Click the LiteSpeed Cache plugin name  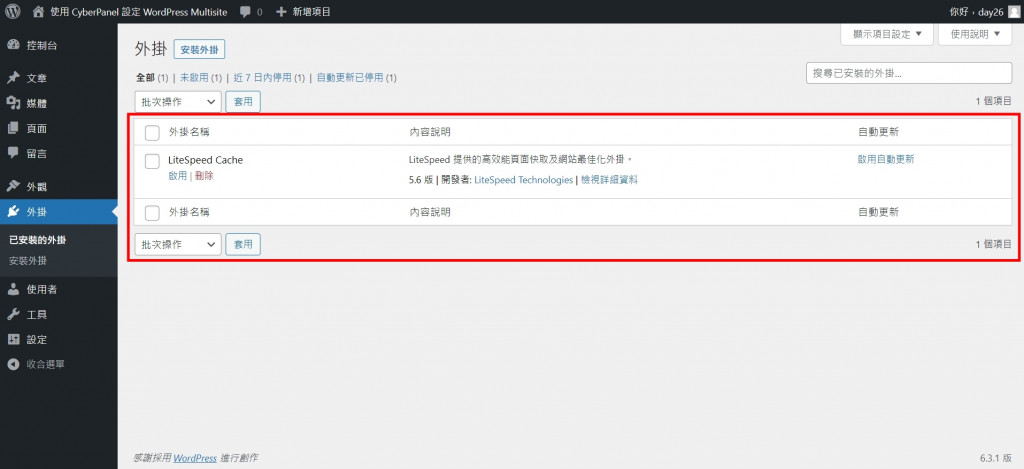point(205,160)
